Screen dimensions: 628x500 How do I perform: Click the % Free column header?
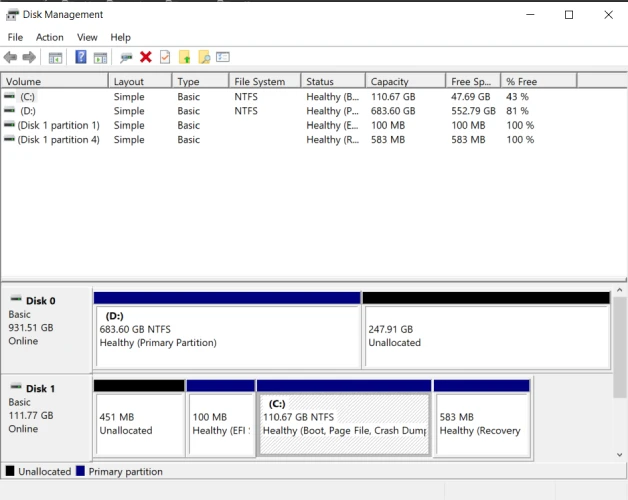click(x=521, y=82)
